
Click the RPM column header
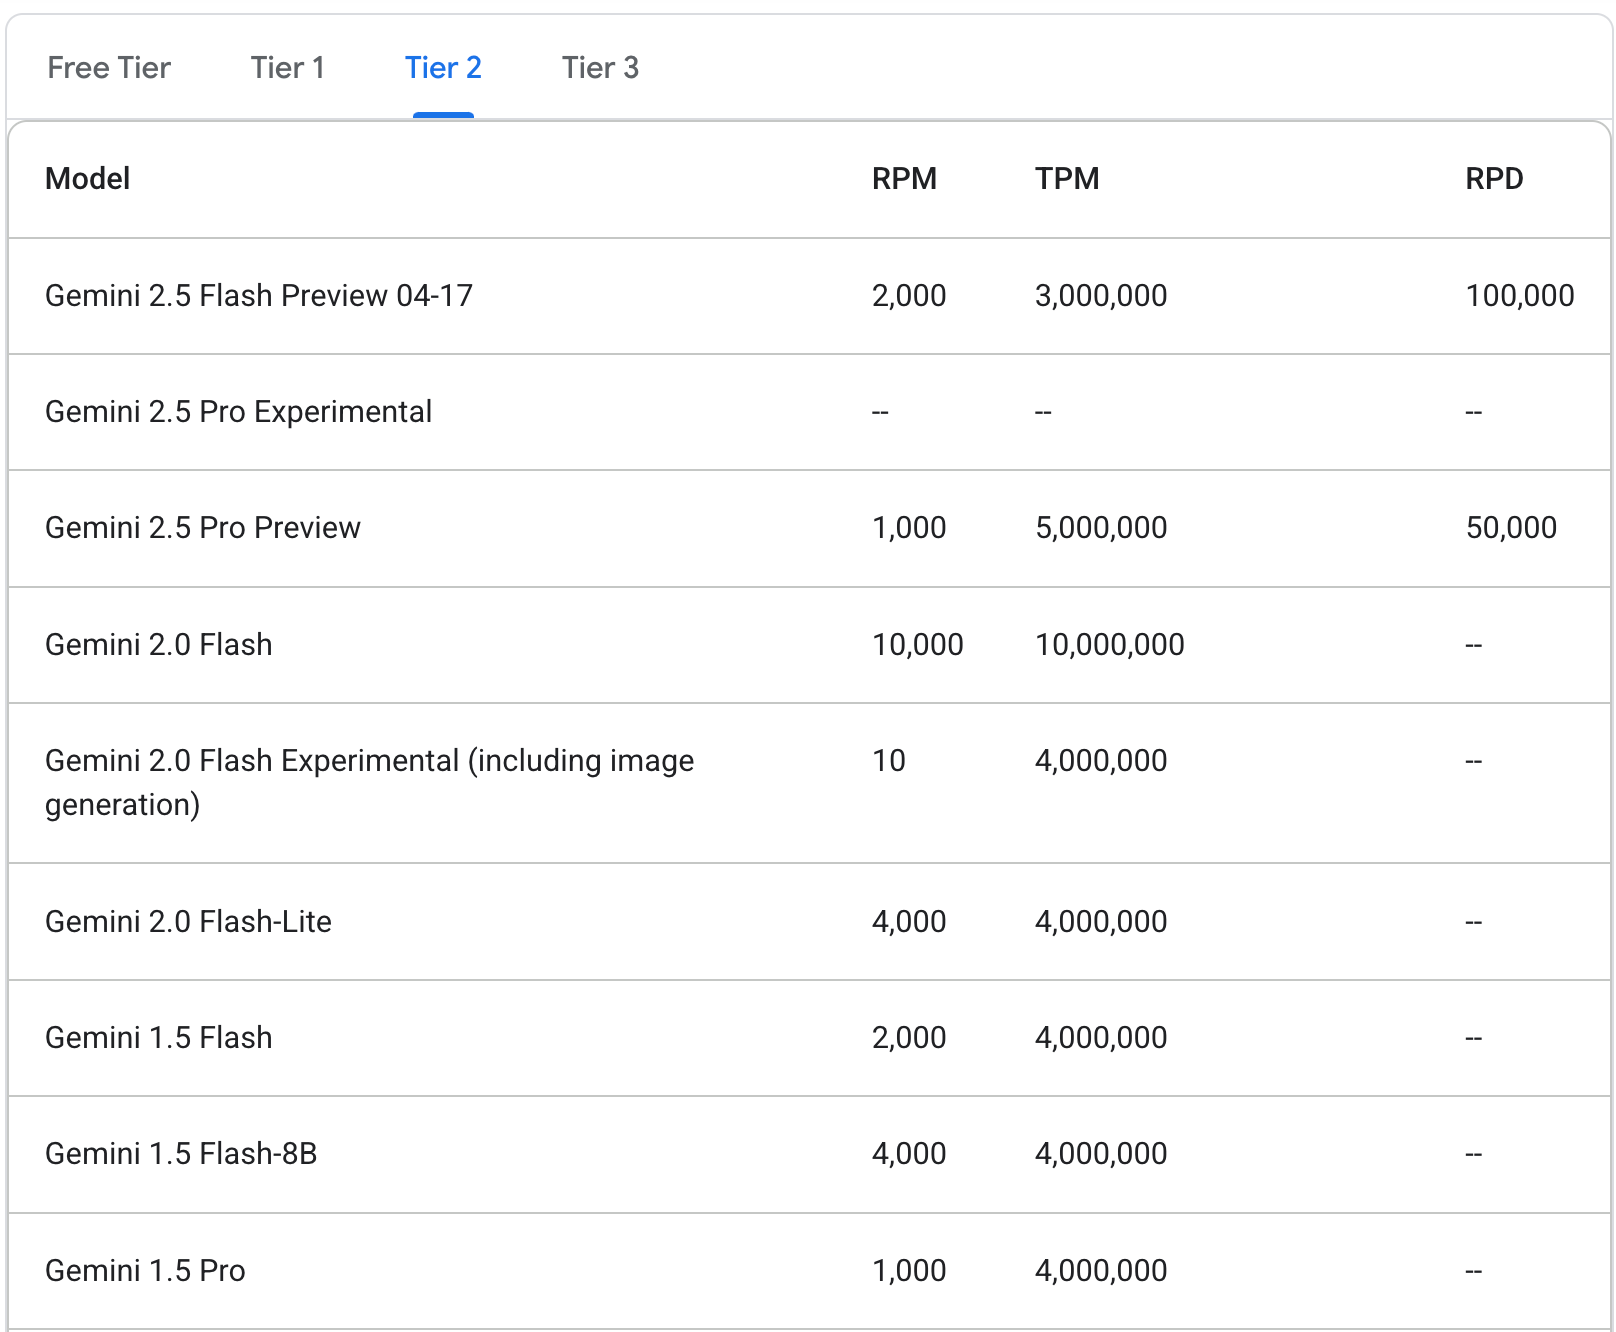point(904,179)
